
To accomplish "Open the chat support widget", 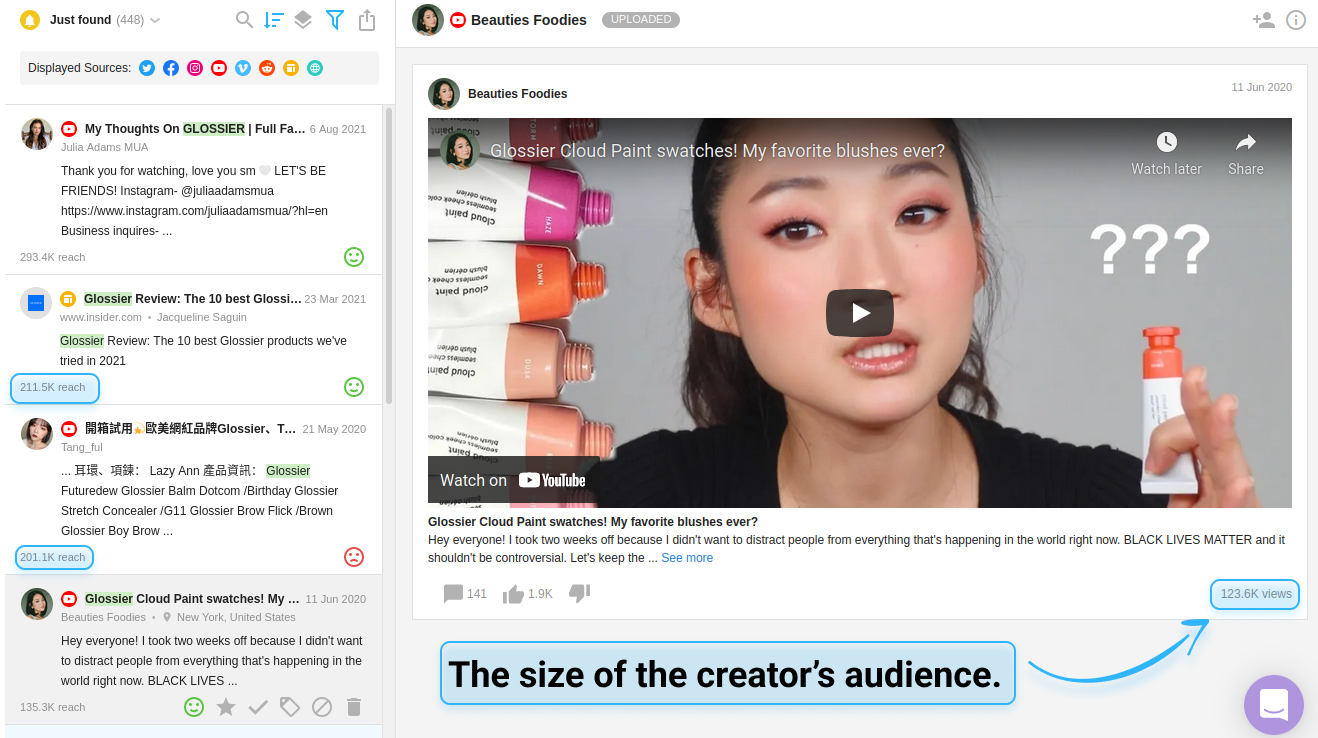I will point(1274,705).
